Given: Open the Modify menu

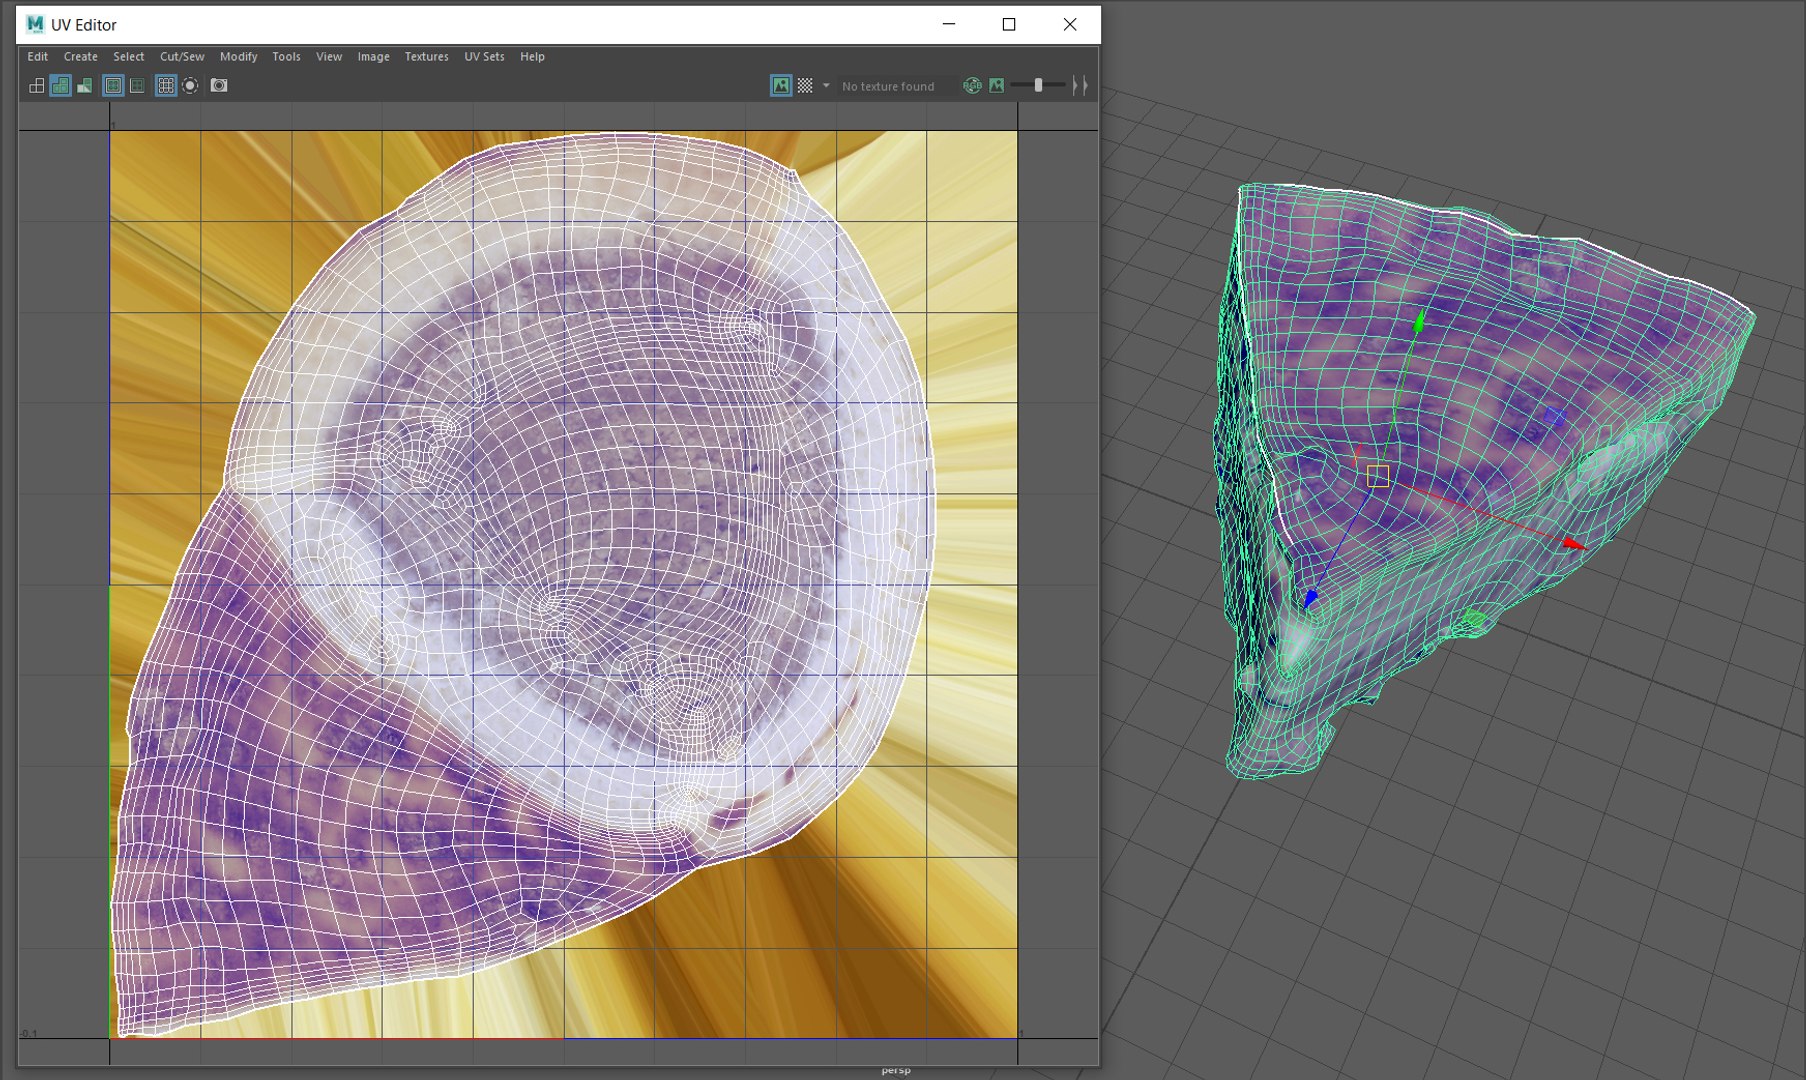Looking at the screenshot, I should (x=239, y=57).
